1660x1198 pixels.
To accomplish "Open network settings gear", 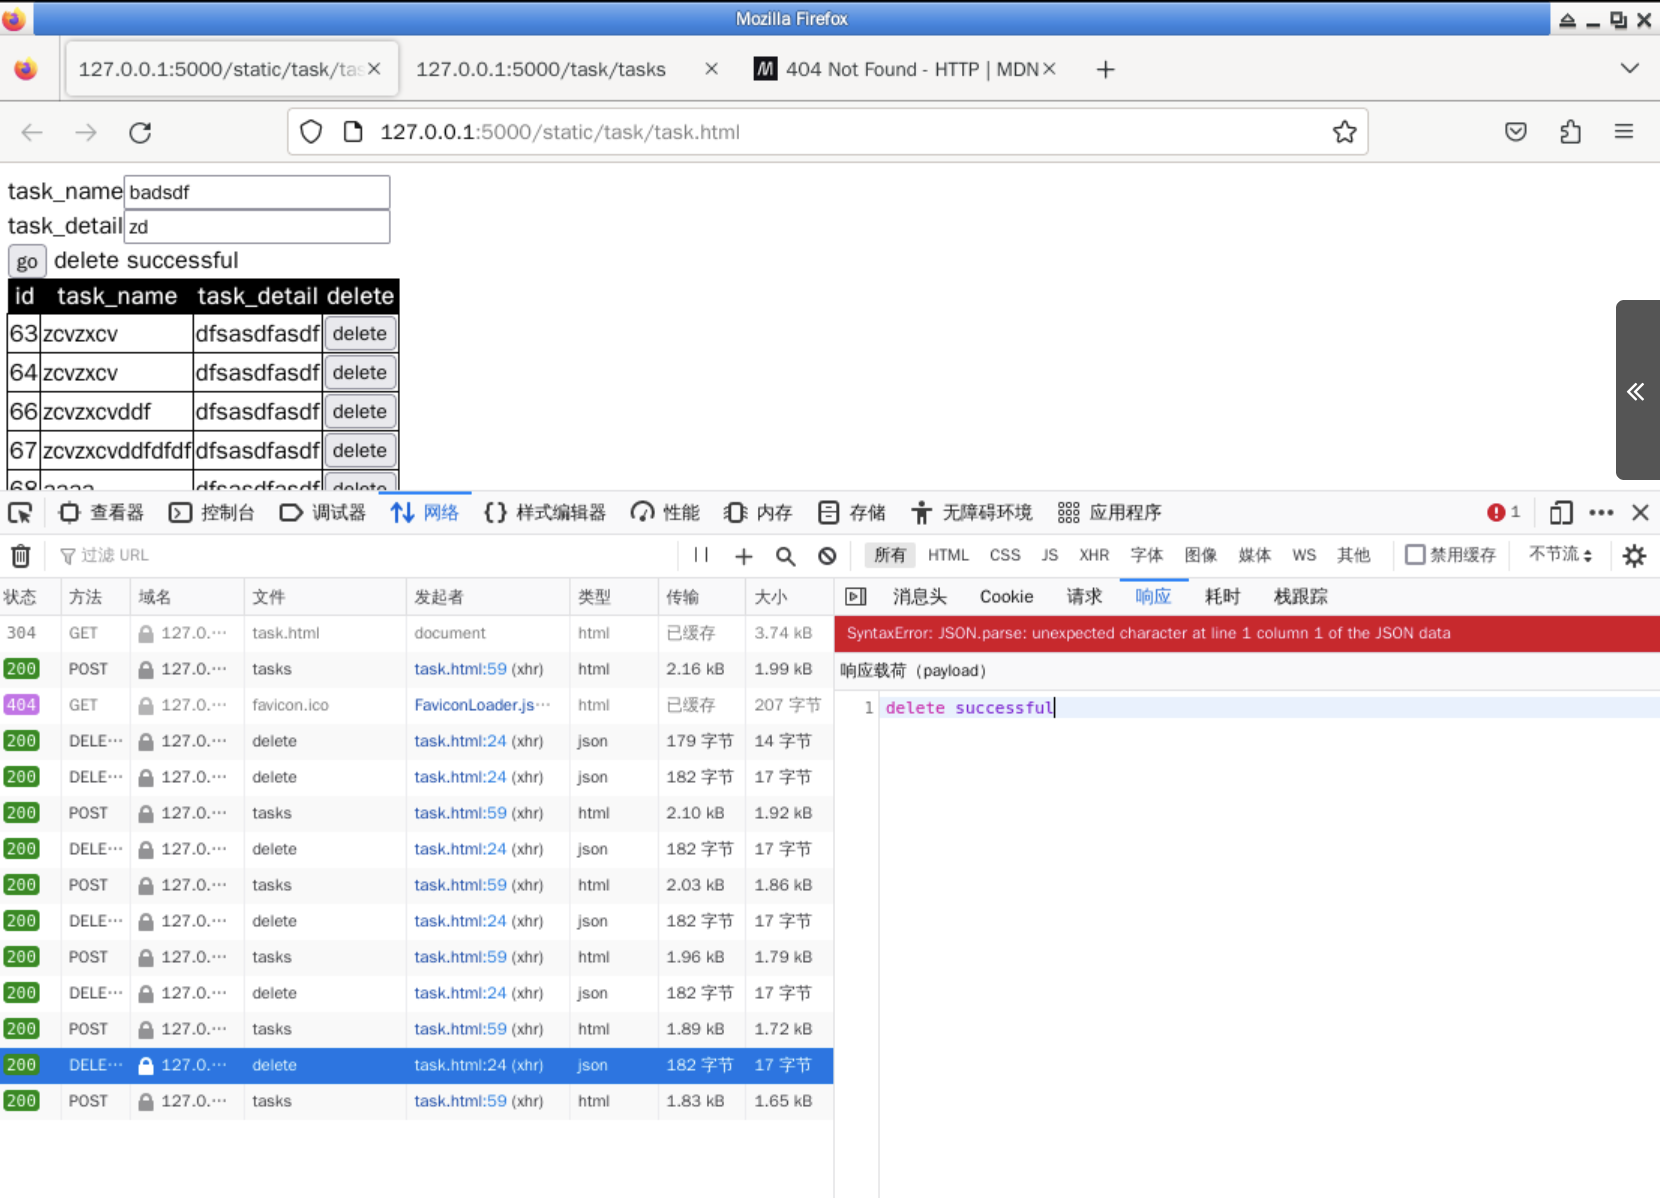I will (x=1634, y=555).
